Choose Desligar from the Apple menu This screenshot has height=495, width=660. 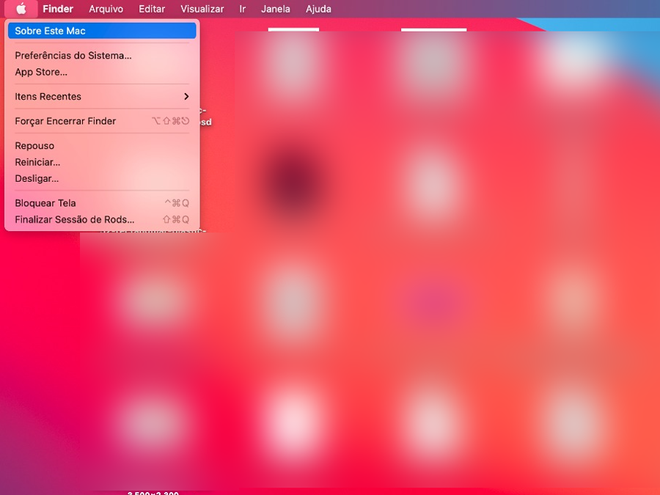[102, 178]
